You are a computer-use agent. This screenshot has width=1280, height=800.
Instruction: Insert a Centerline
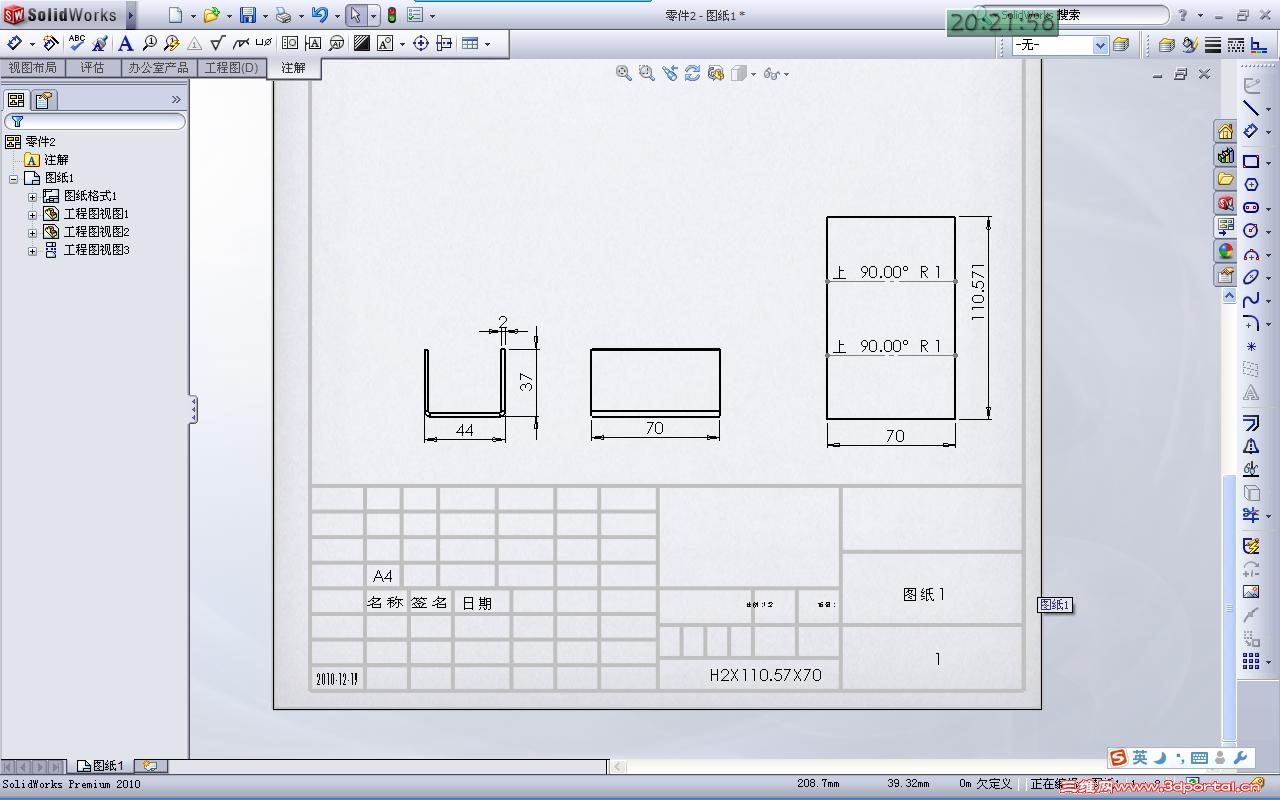pyautogui.click(x=445, y=43)
